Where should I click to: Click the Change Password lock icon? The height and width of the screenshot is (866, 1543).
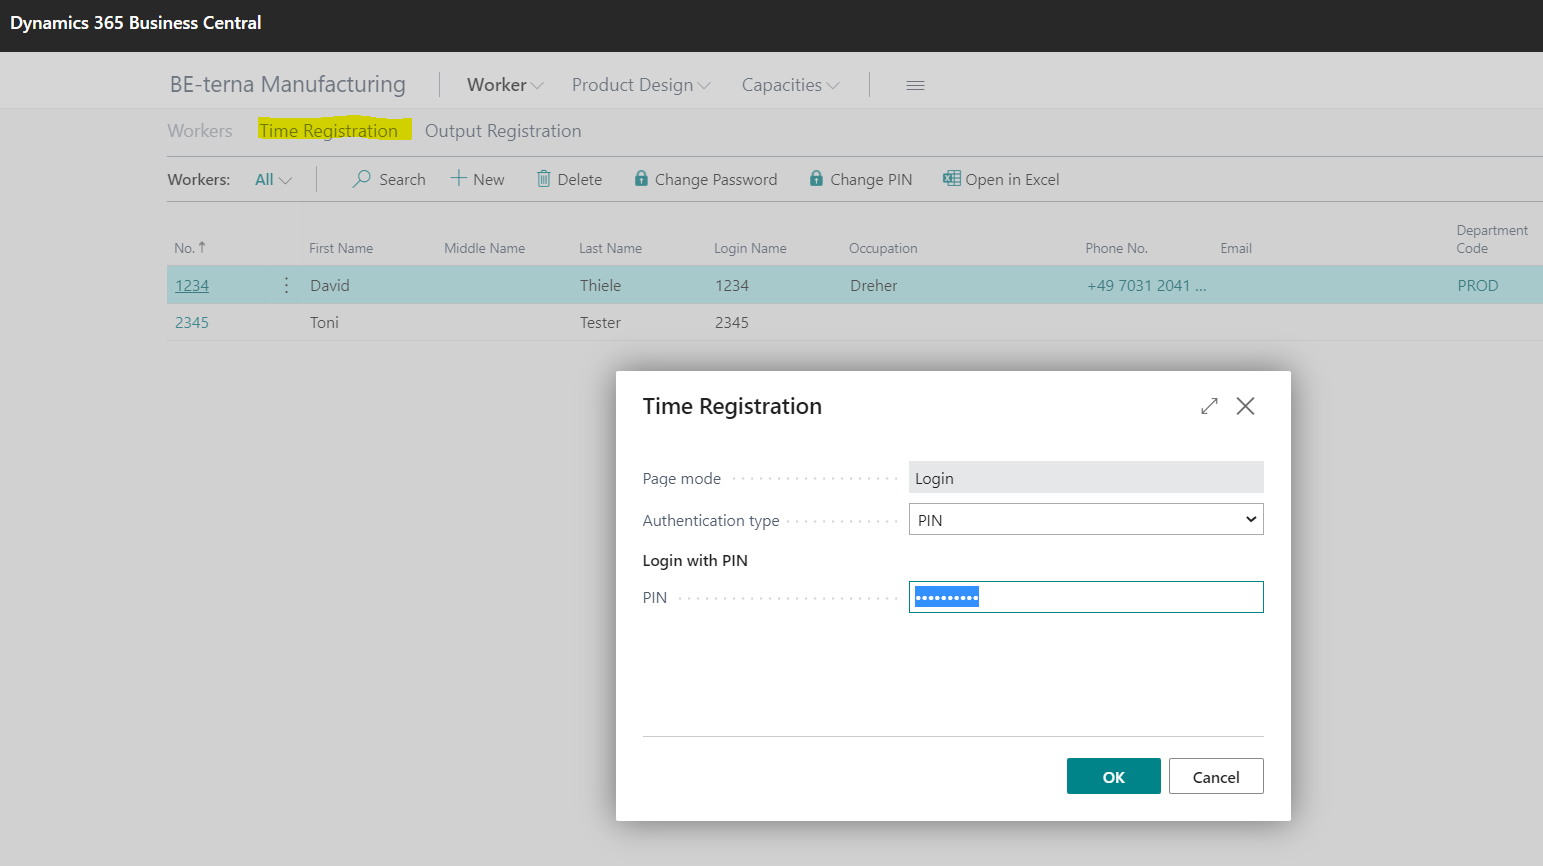click(641, 179)
